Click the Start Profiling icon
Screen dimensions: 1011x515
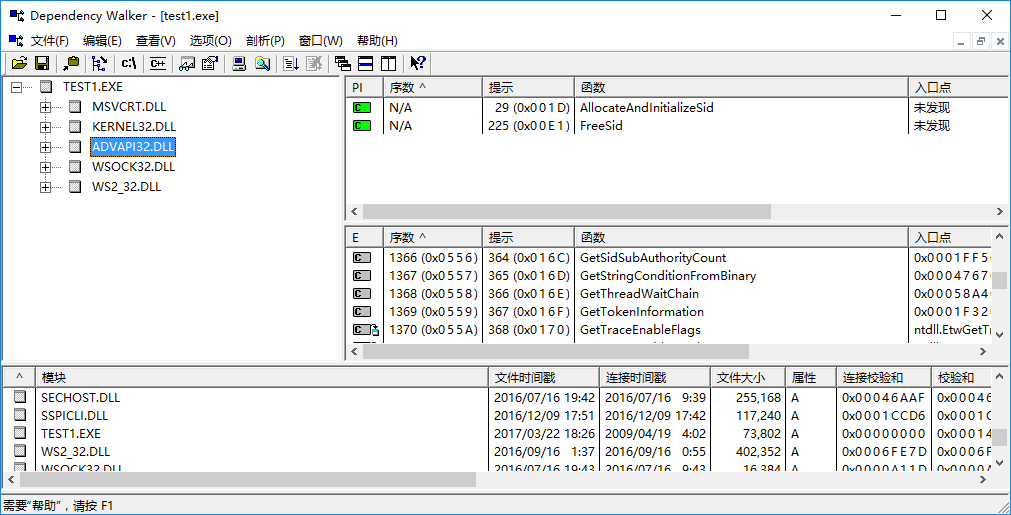[x=291, y=63]
